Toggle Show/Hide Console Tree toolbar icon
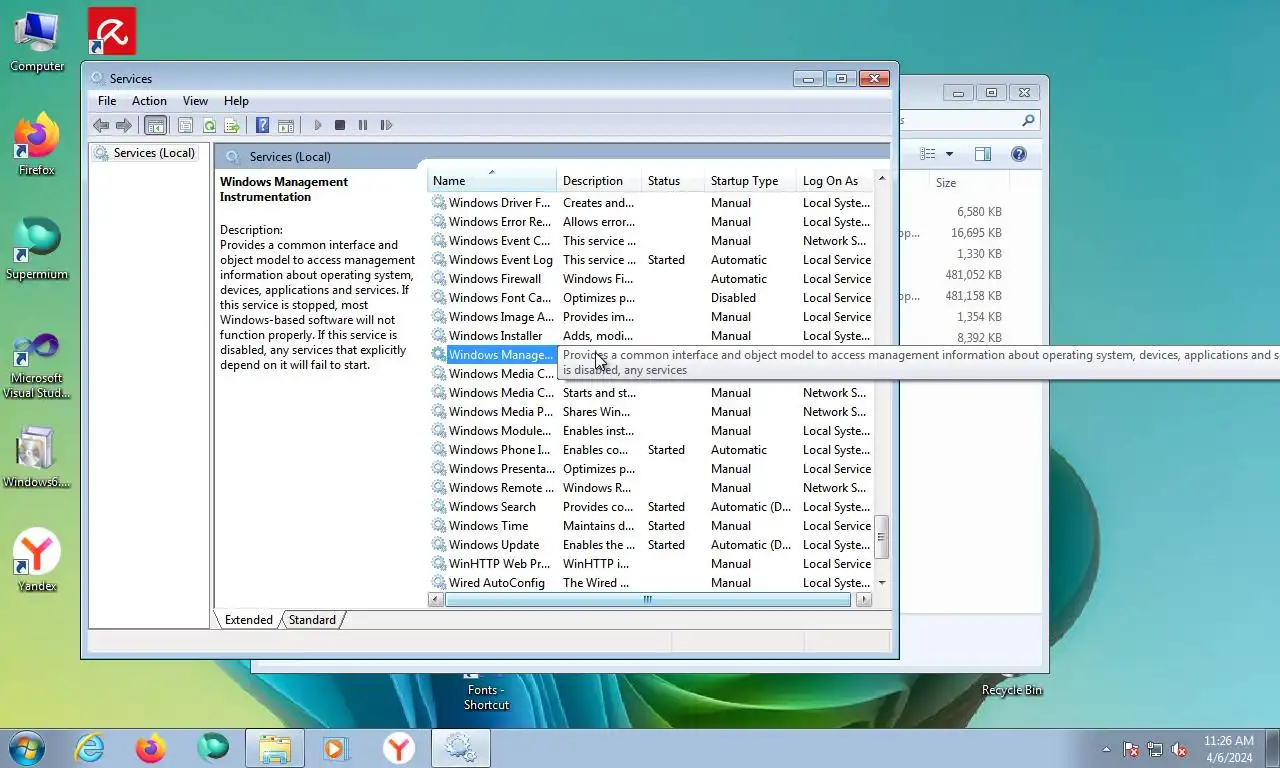1280x768 pixels. 155,125
